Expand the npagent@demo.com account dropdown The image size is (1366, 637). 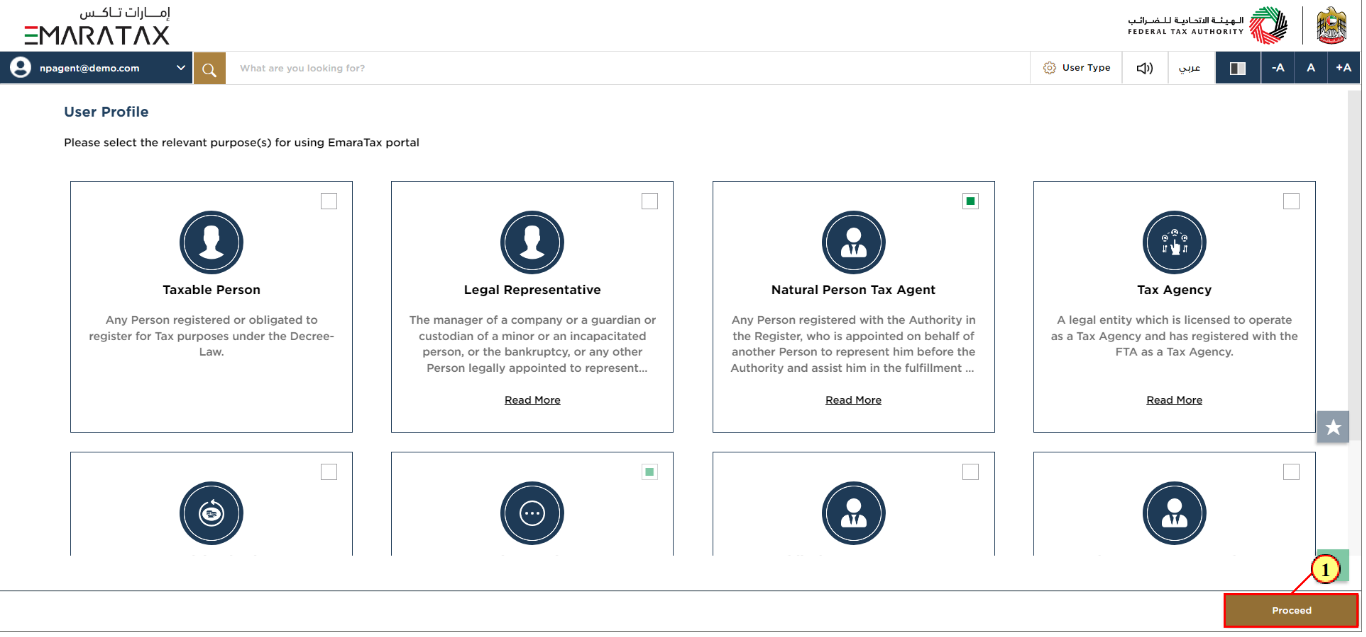181,68
